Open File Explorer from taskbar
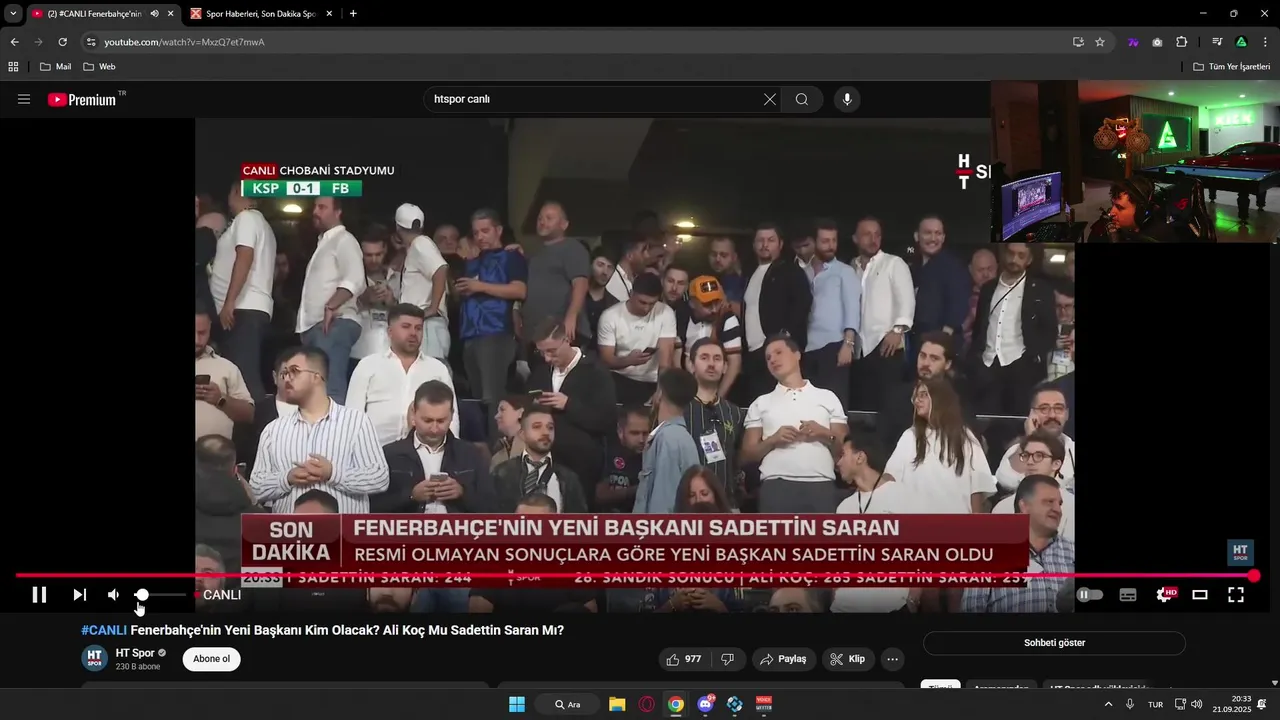 (617, 704)
